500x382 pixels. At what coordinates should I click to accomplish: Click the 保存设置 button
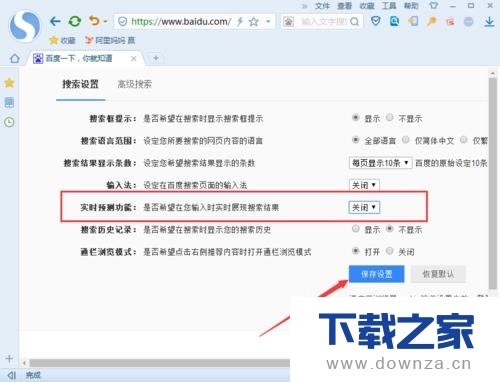(376, 274)
